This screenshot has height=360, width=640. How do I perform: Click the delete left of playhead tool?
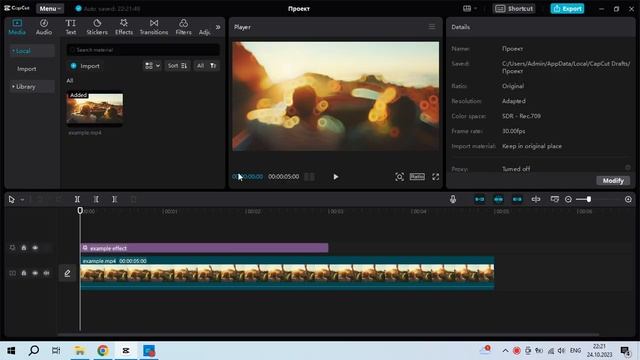[x=96, y=199]
